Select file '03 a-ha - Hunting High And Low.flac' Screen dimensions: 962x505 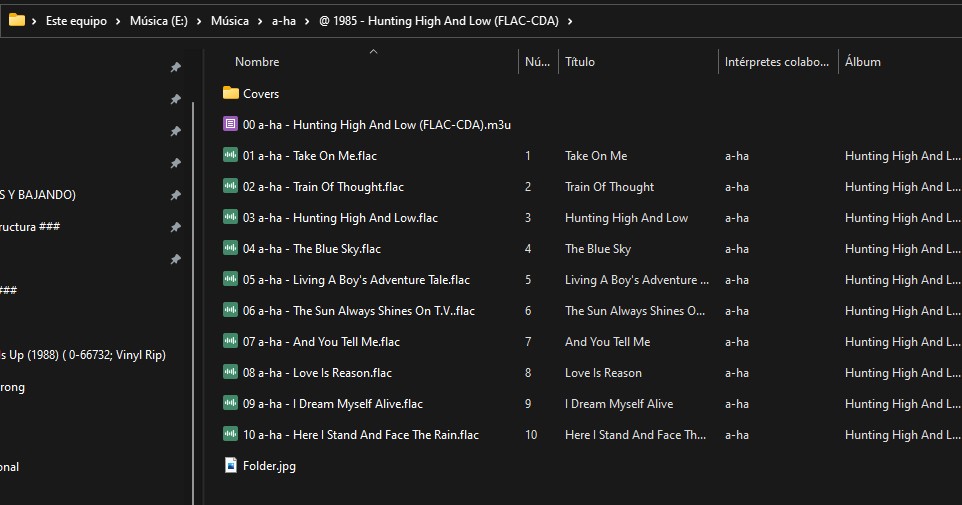(341, 218)
